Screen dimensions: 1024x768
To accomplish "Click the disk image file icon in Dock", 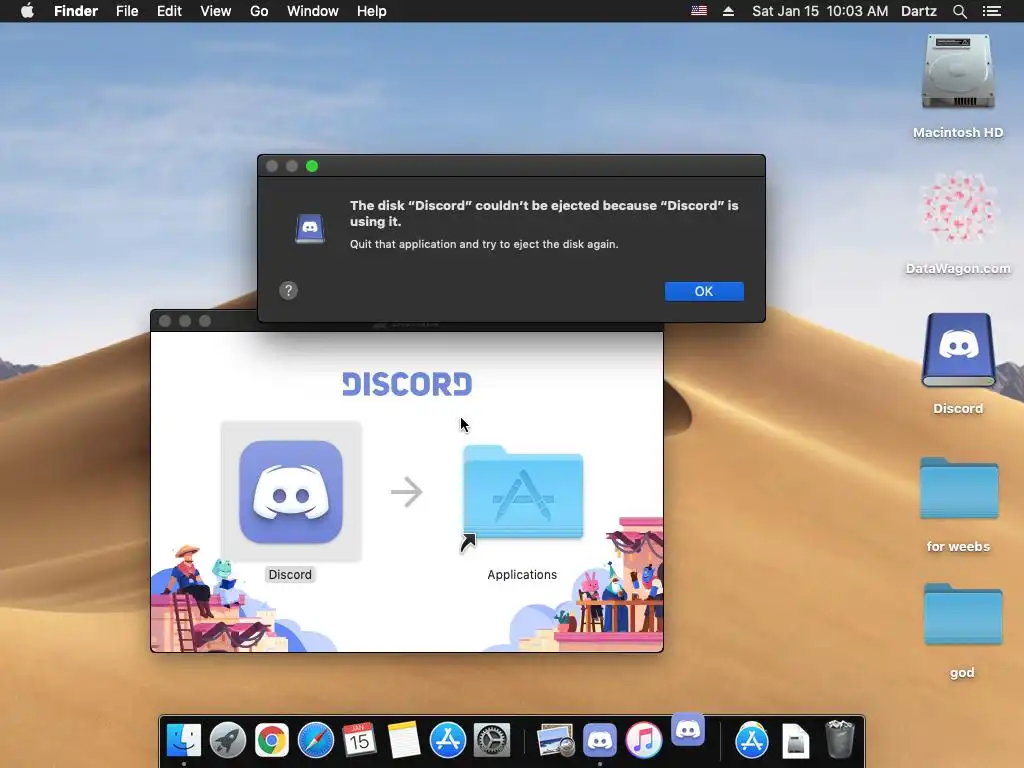I will [795, 741].
